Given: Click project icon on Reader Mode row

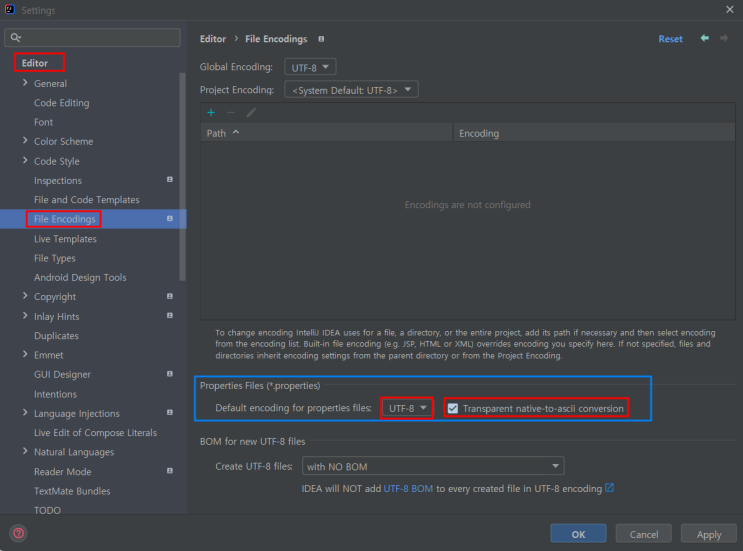Looking at the screenshot, I should click(x=170, y=471).
